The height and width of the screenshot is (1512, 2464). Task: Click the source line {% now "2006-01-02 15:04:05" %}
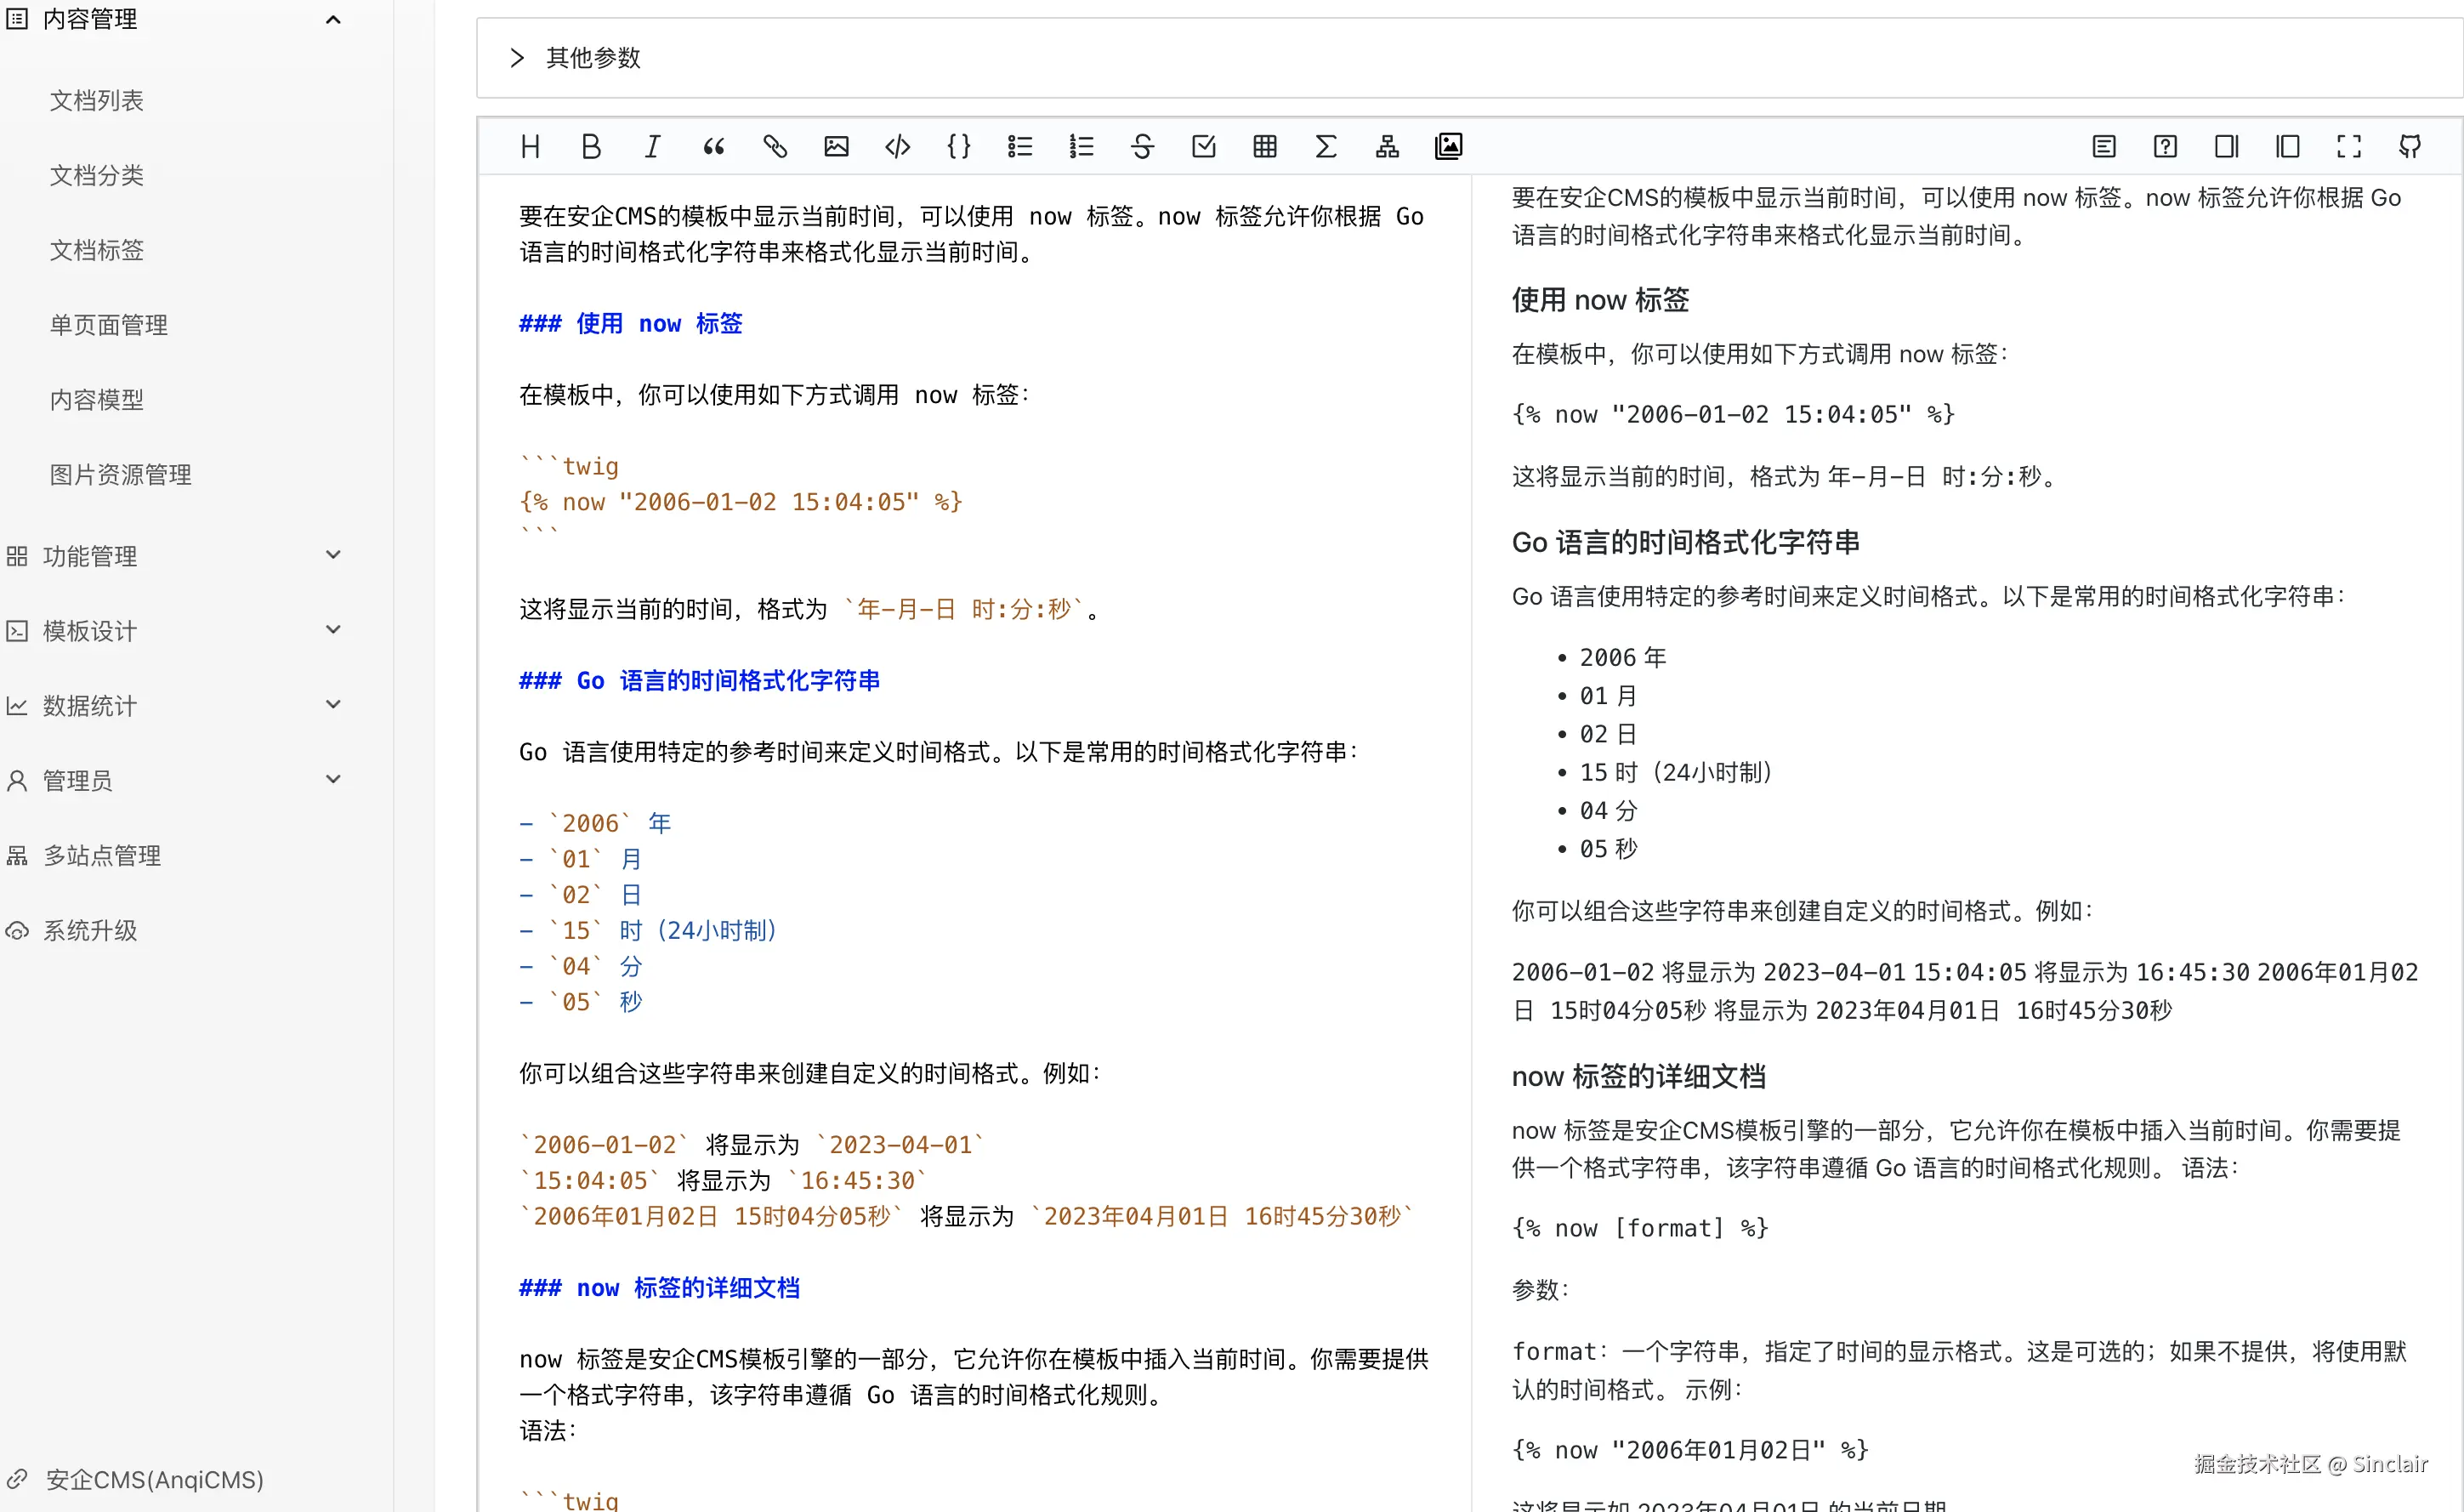741,502
